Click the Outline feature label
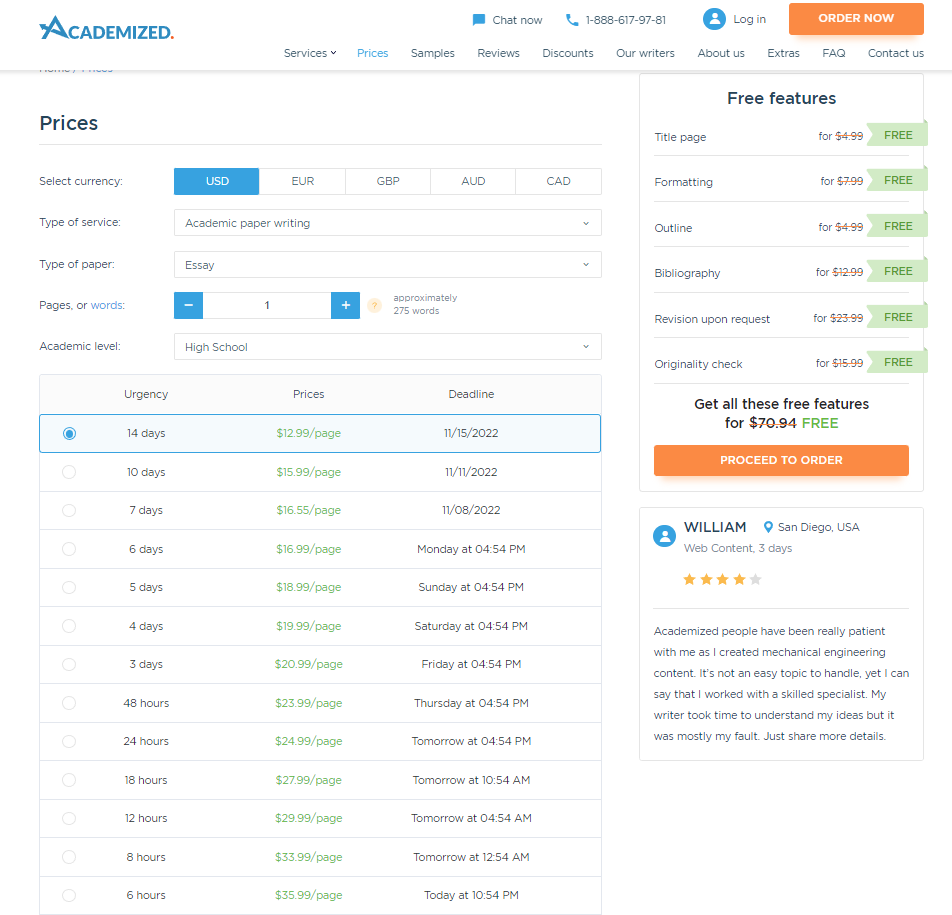This screenshot has height=915, width=952. click(x=673, y=228)
